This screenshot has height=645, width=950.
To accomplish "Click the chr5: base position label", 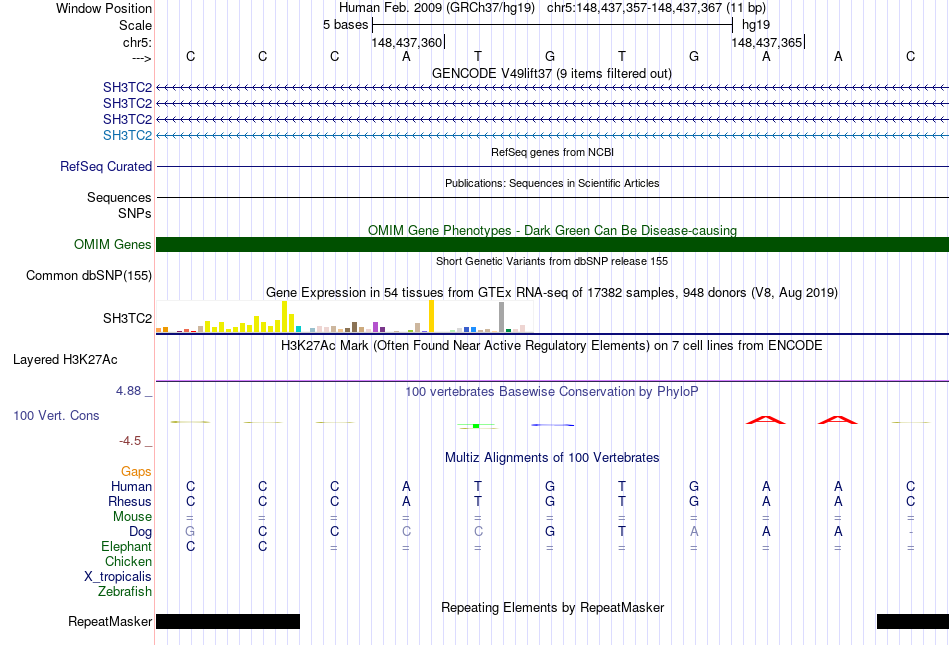I will tap(137, 42).
